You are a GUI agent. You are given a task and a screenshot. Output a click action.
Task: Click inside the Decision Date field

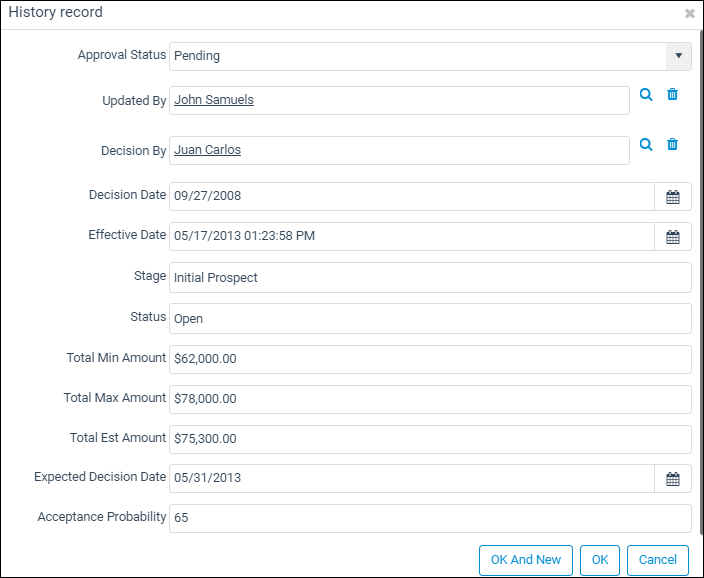click(412, 196)
